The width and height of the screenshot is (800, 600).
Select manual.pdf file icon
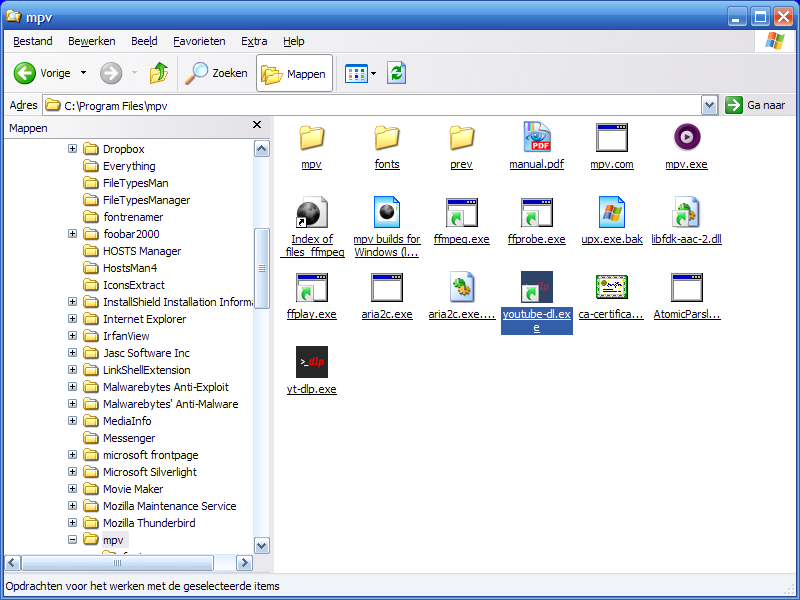pos(537,137)
